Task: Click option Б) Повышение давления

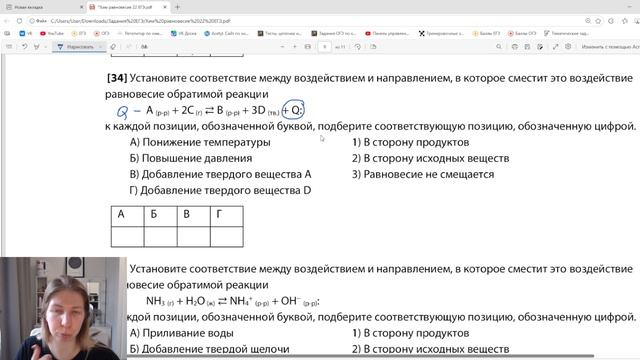Action: pyautogui.click(x=191, y=158)
